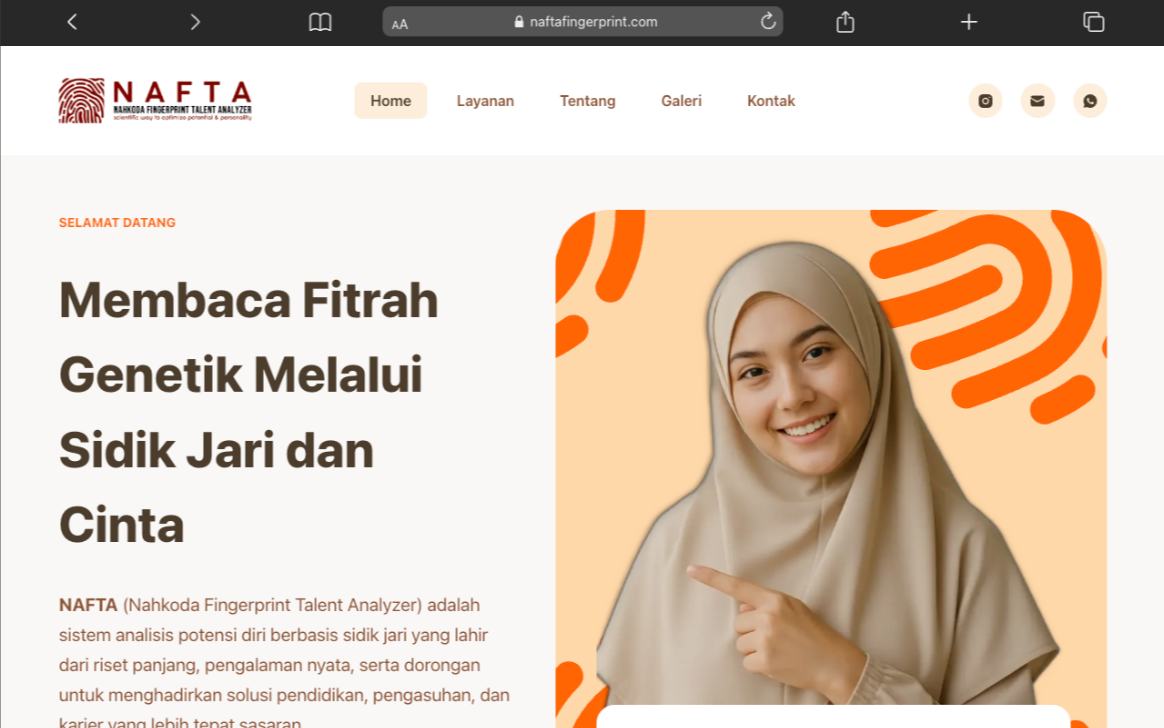Open the WhatsApp chat icon

point(1090,101)
